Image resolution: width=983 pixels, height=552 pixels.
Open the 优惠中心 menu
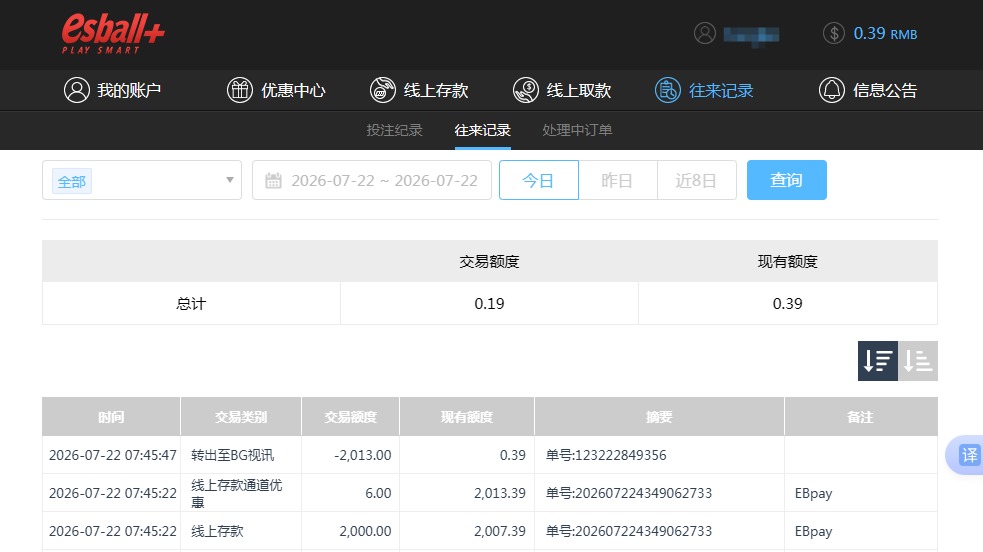click(x=276, y=90)
